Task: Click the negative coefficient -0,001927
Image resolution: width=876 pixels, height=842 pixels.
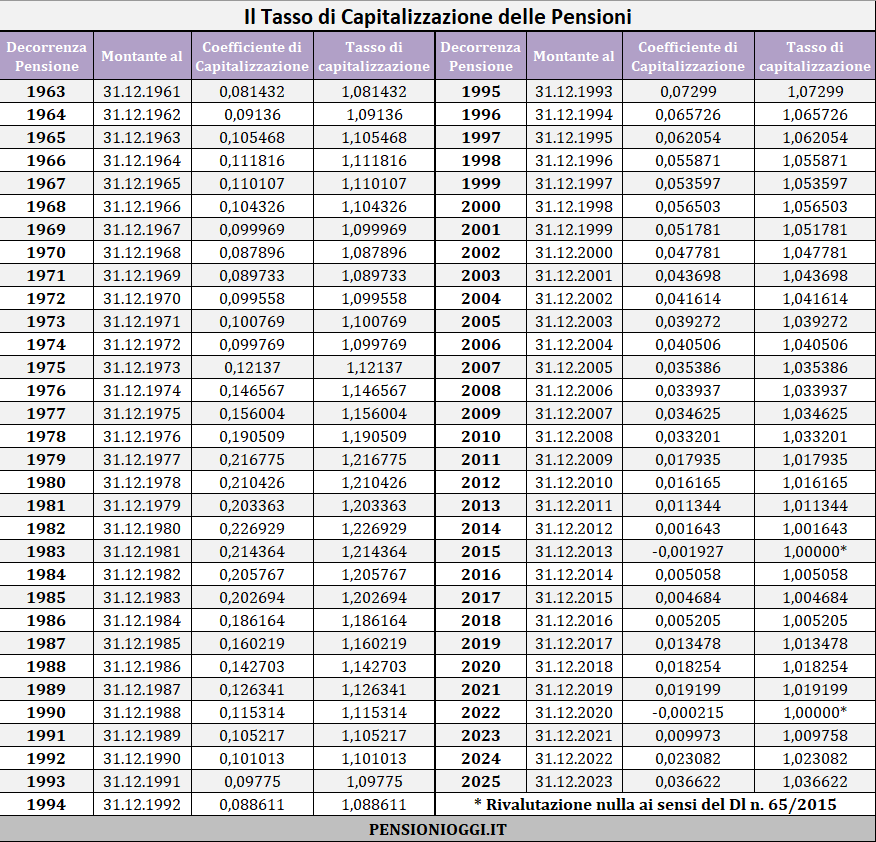Action: [688, 552]
